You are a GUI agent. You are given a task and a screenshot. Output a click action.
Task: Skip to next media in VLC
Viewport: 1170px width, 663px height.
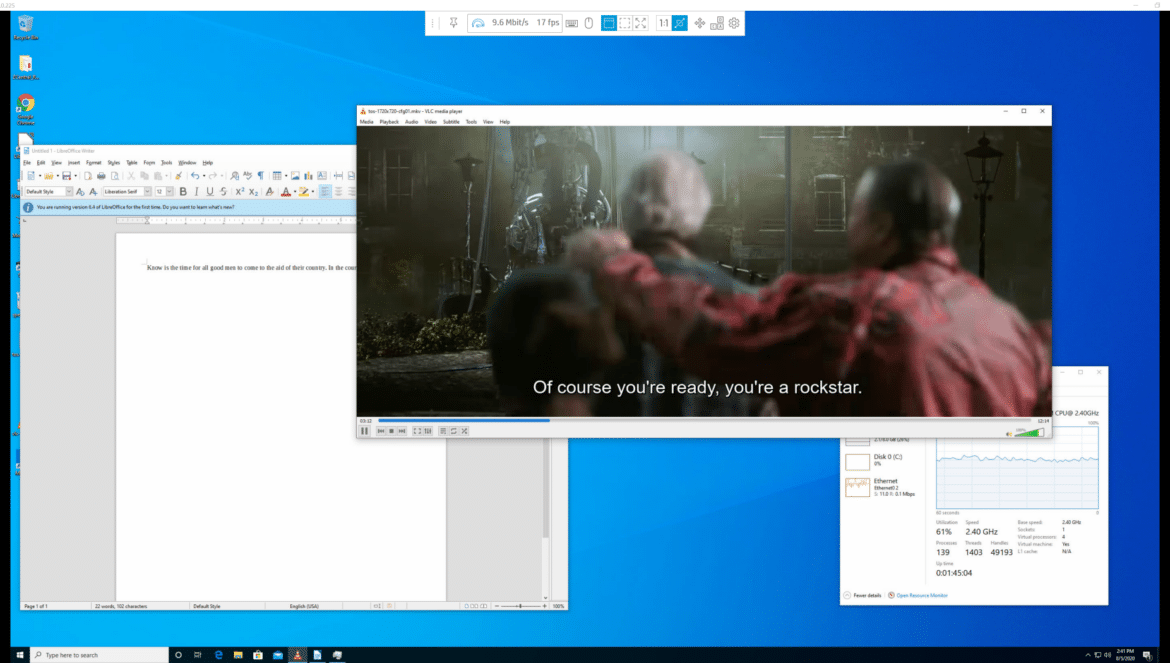click(402, 431)
